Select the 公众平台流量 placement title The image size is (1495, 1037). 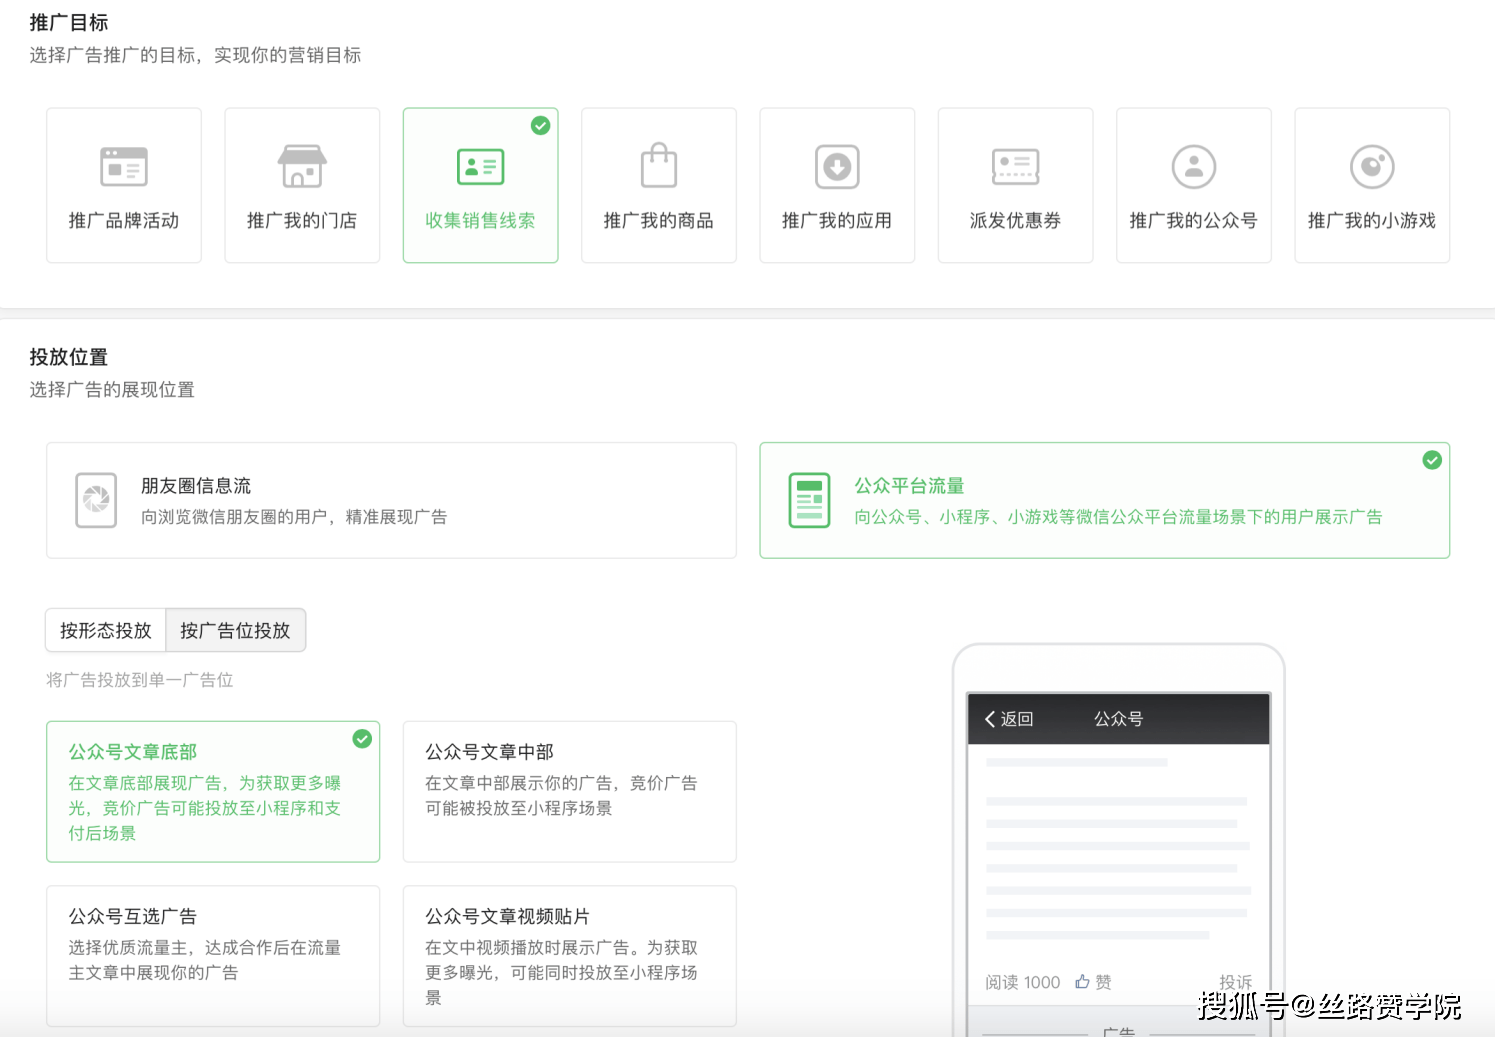[x=909, y=486]
